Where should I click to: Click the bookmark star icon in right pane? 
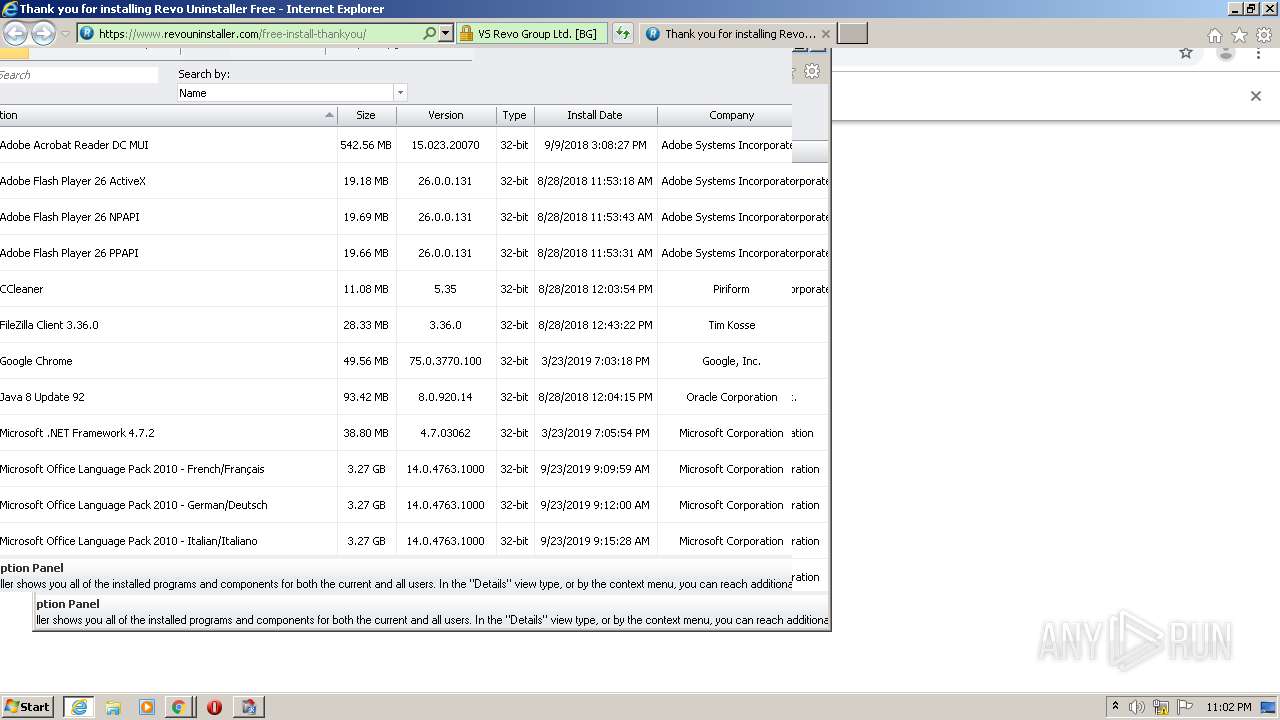[x=1186, y=53]
